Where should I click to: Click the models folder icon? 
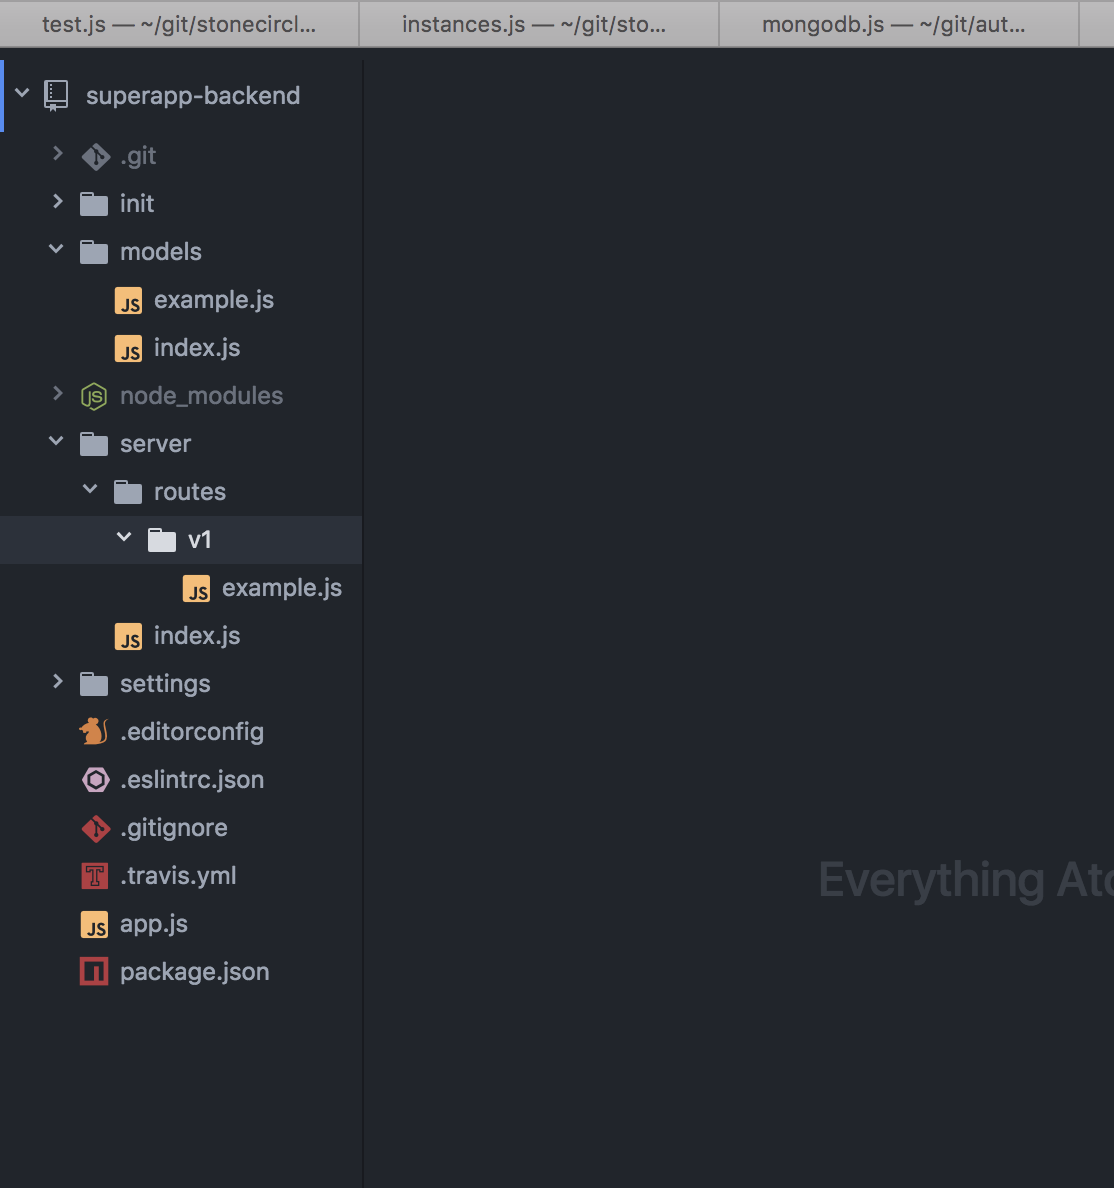(94, 252)
